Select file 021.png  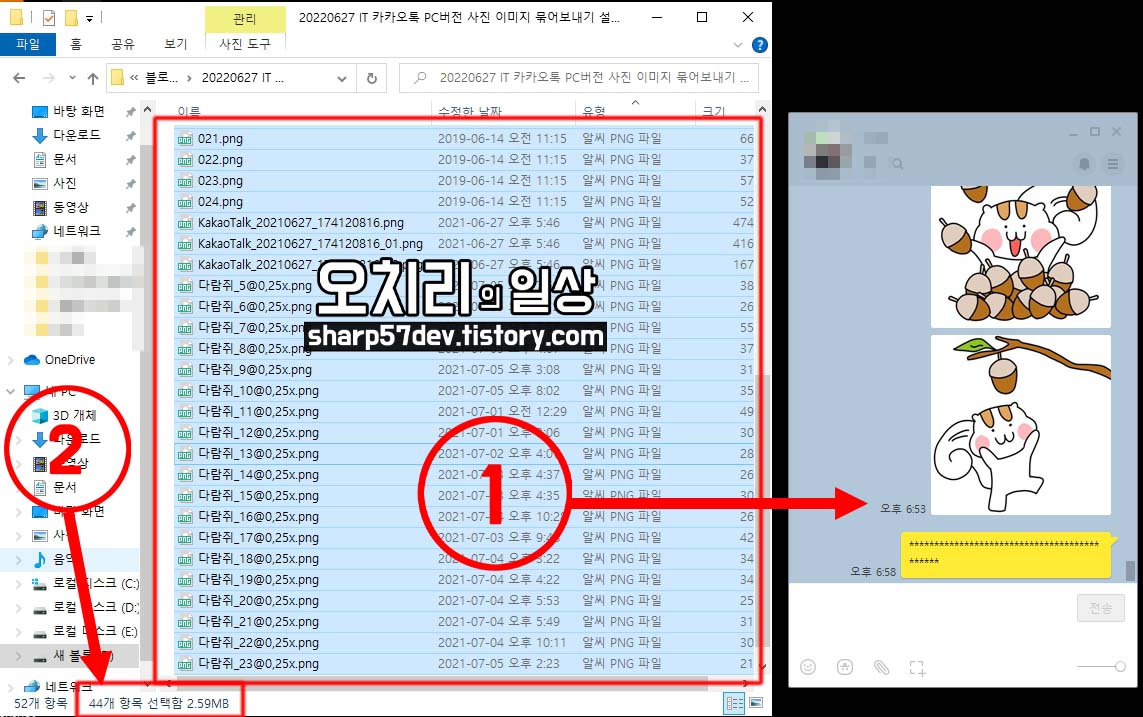220,138
